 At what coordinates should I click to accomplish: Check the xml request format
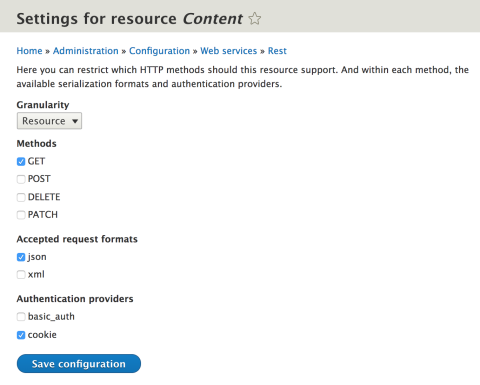21,275
